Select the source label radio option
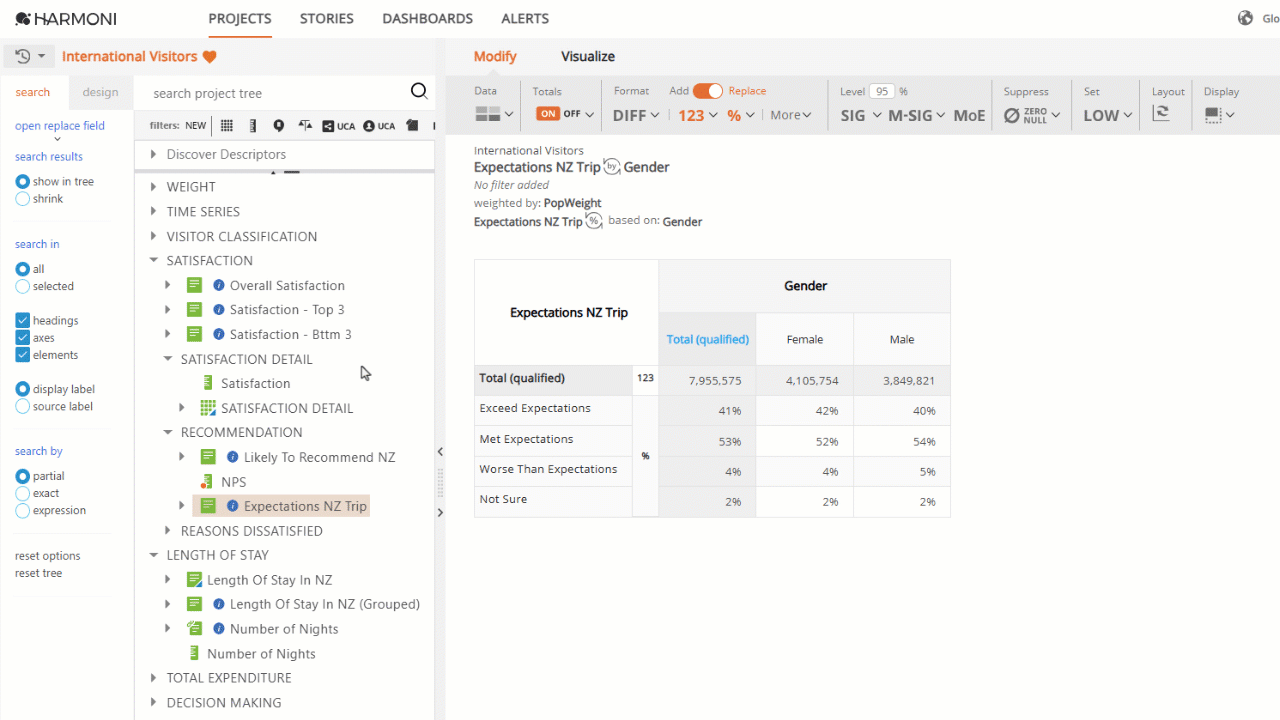This screenshot has width=1280, height=720. (x=23, y=407)
